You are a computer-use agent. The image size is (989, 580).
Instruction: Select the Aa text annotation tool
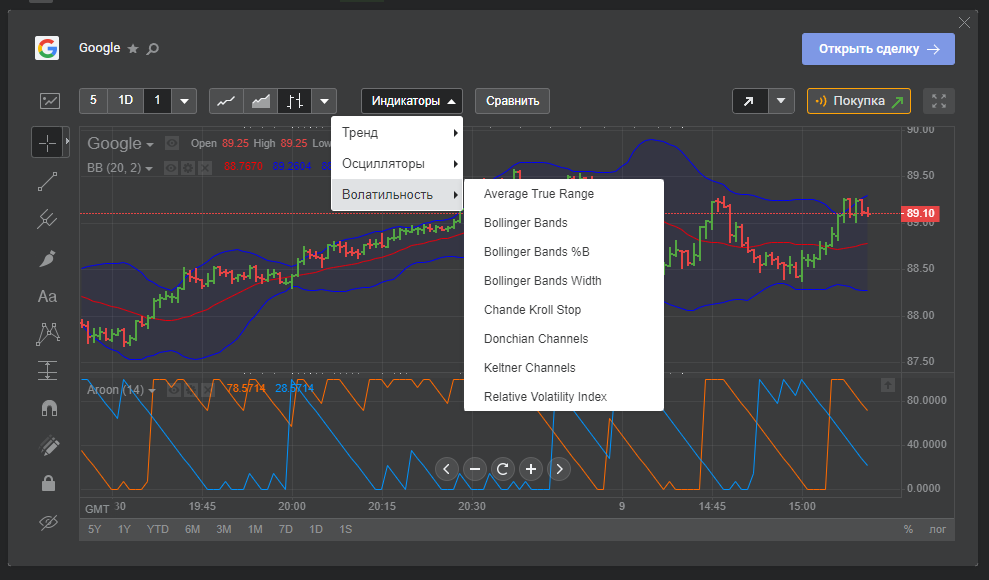click(x=47, y=296)
